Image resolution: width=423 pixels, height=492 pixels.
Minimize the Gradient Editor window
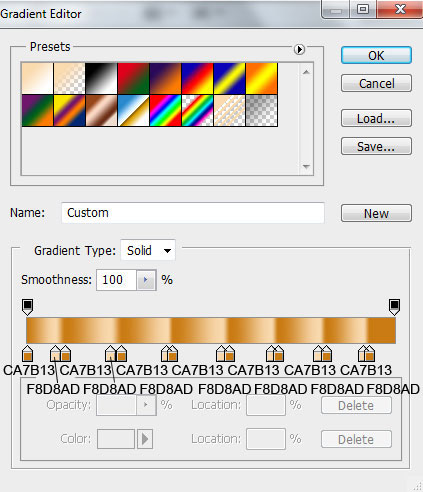(x=336, y=10)
